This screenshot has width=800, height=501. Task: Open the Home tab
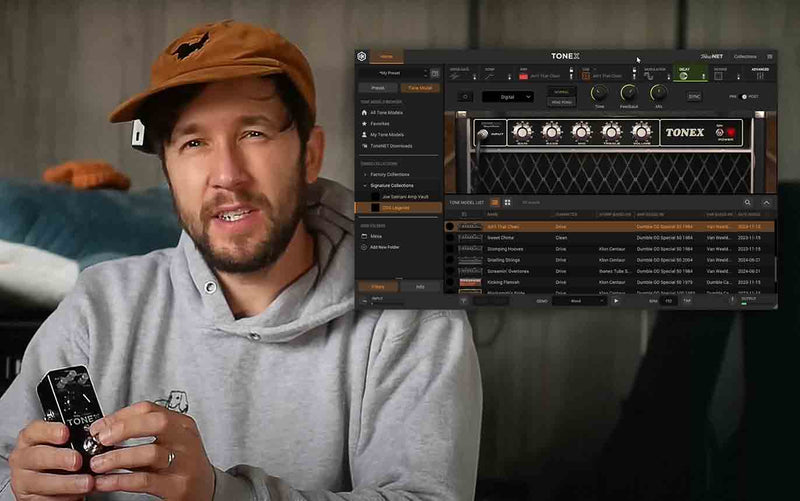click(386, 57)
